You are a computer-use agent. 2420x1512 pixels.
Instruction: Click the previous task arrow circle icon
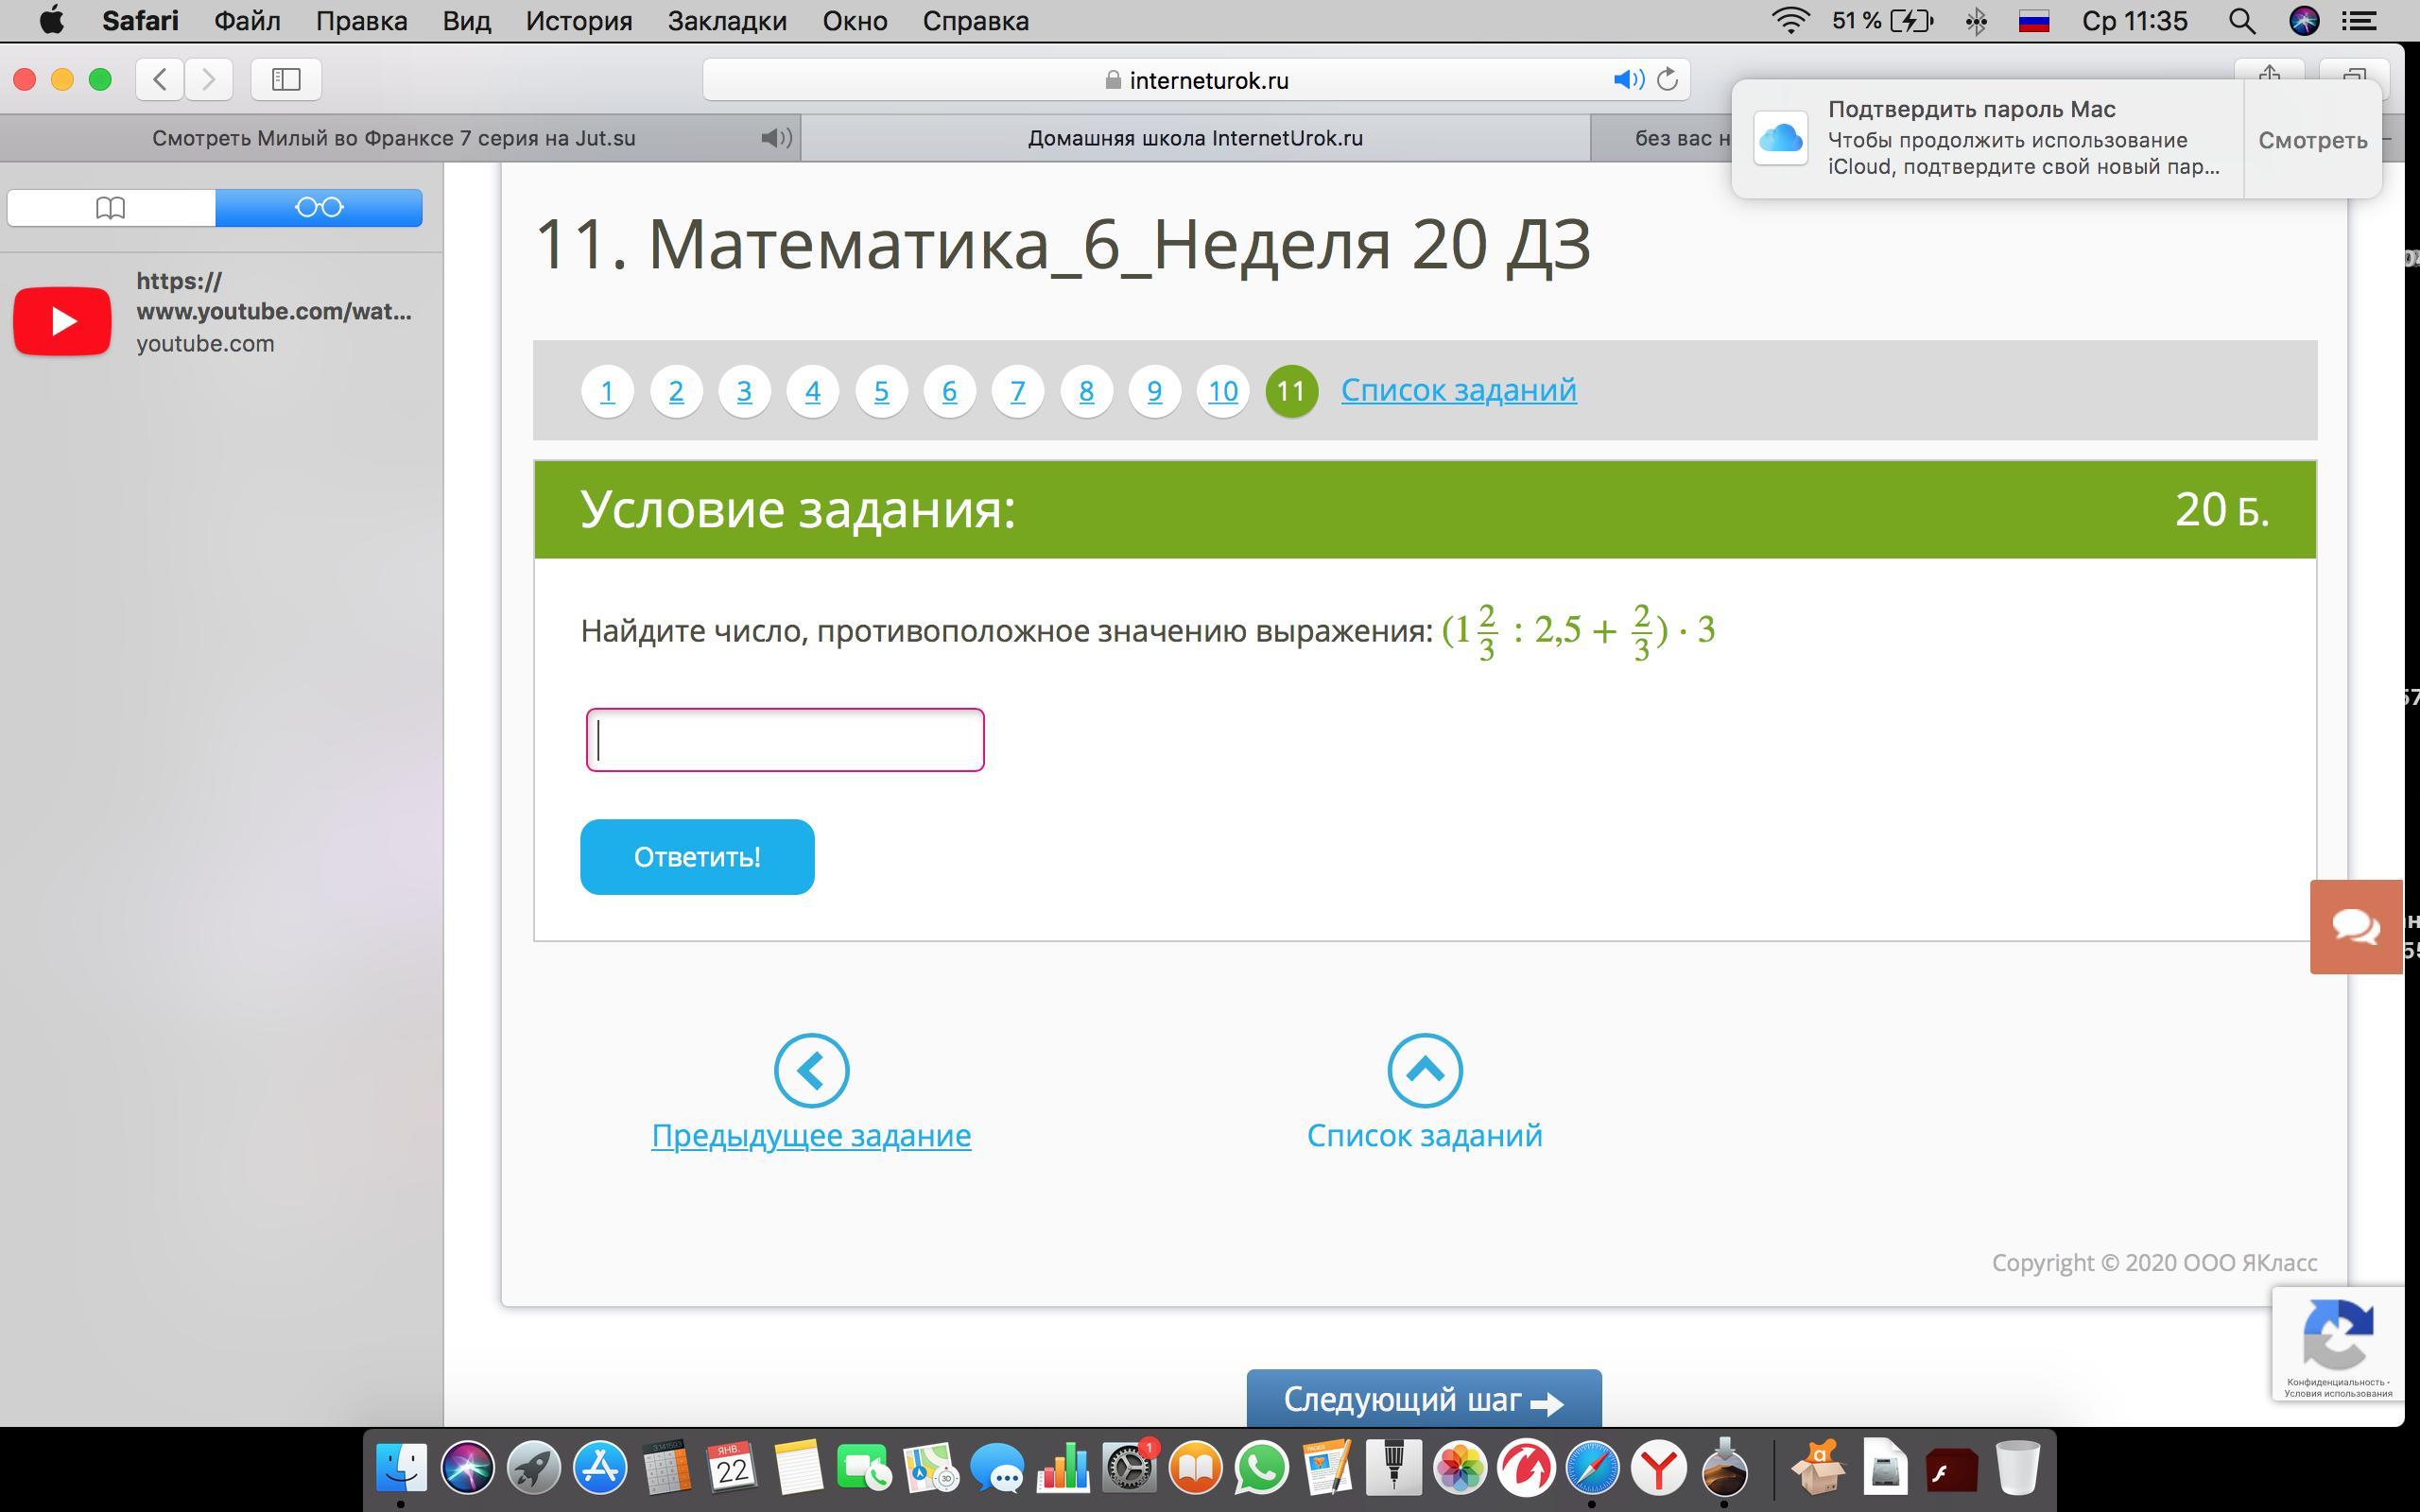[811, 1070]
